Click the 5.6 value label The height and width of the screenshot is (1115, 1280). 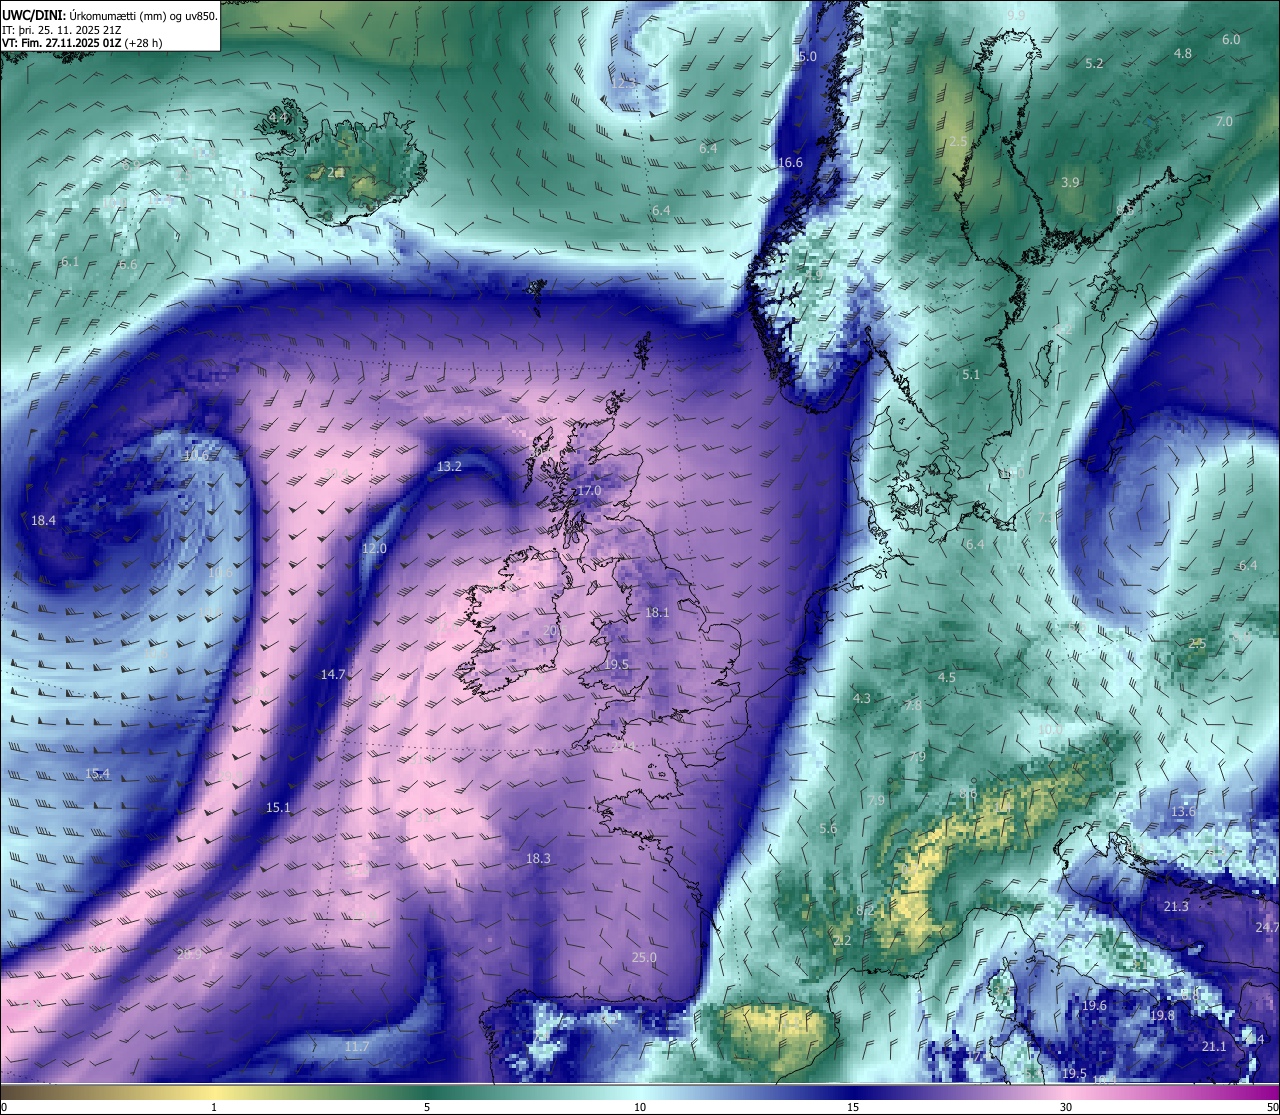(828, 830)
